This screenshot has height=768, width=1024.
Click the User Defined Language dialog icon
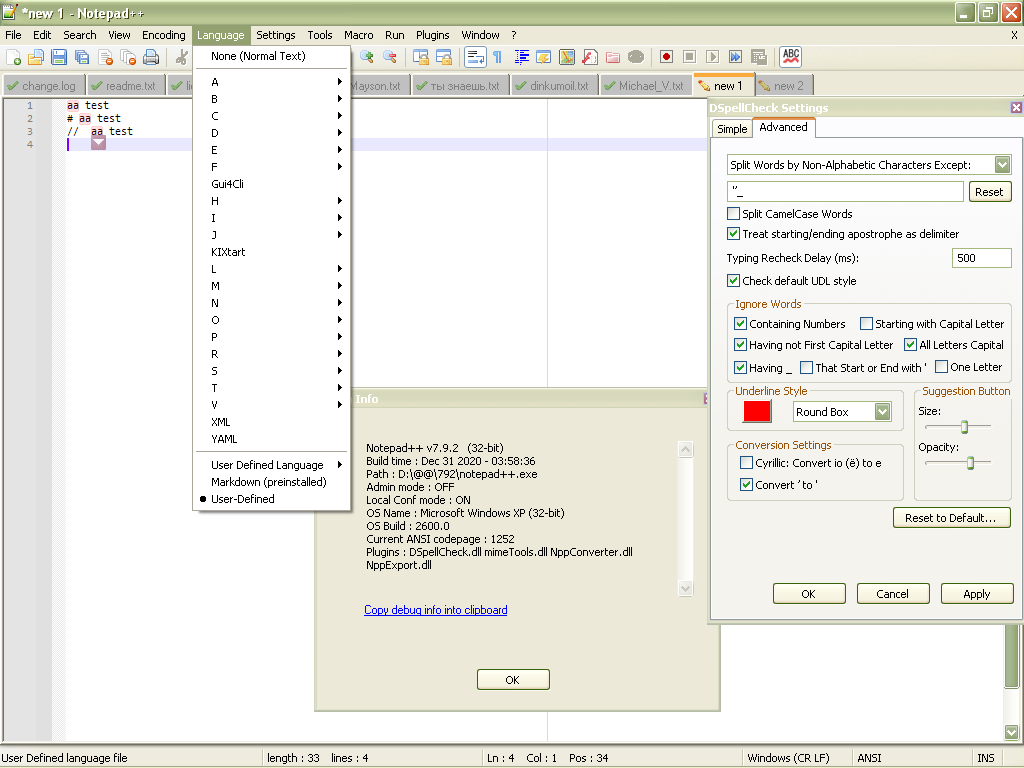pos(544,57)
